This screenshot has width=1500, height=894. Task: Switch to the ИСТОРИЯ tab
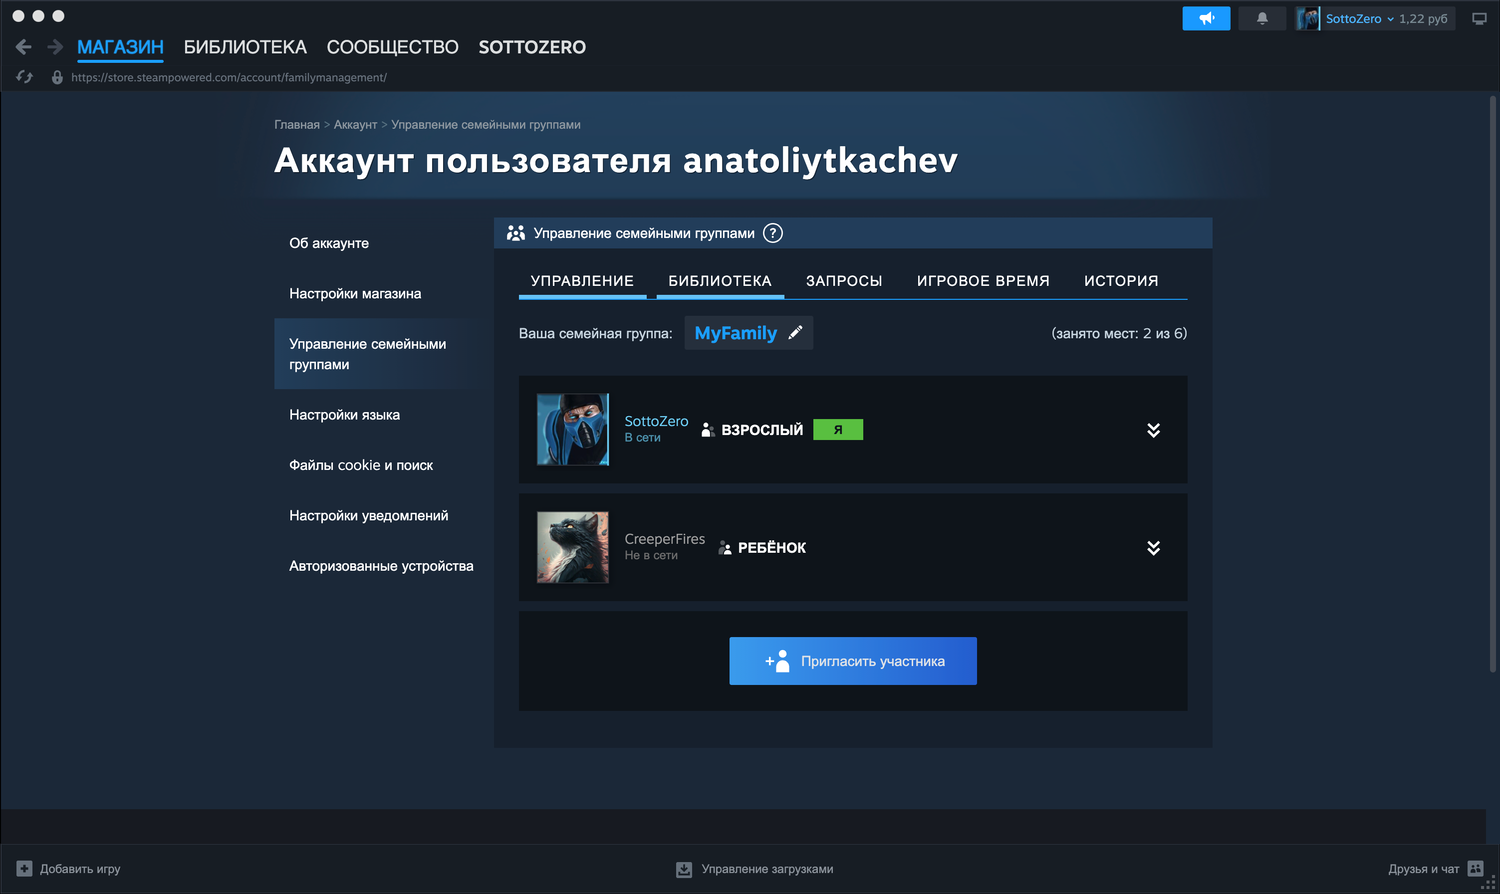[x=1121, y=281]
